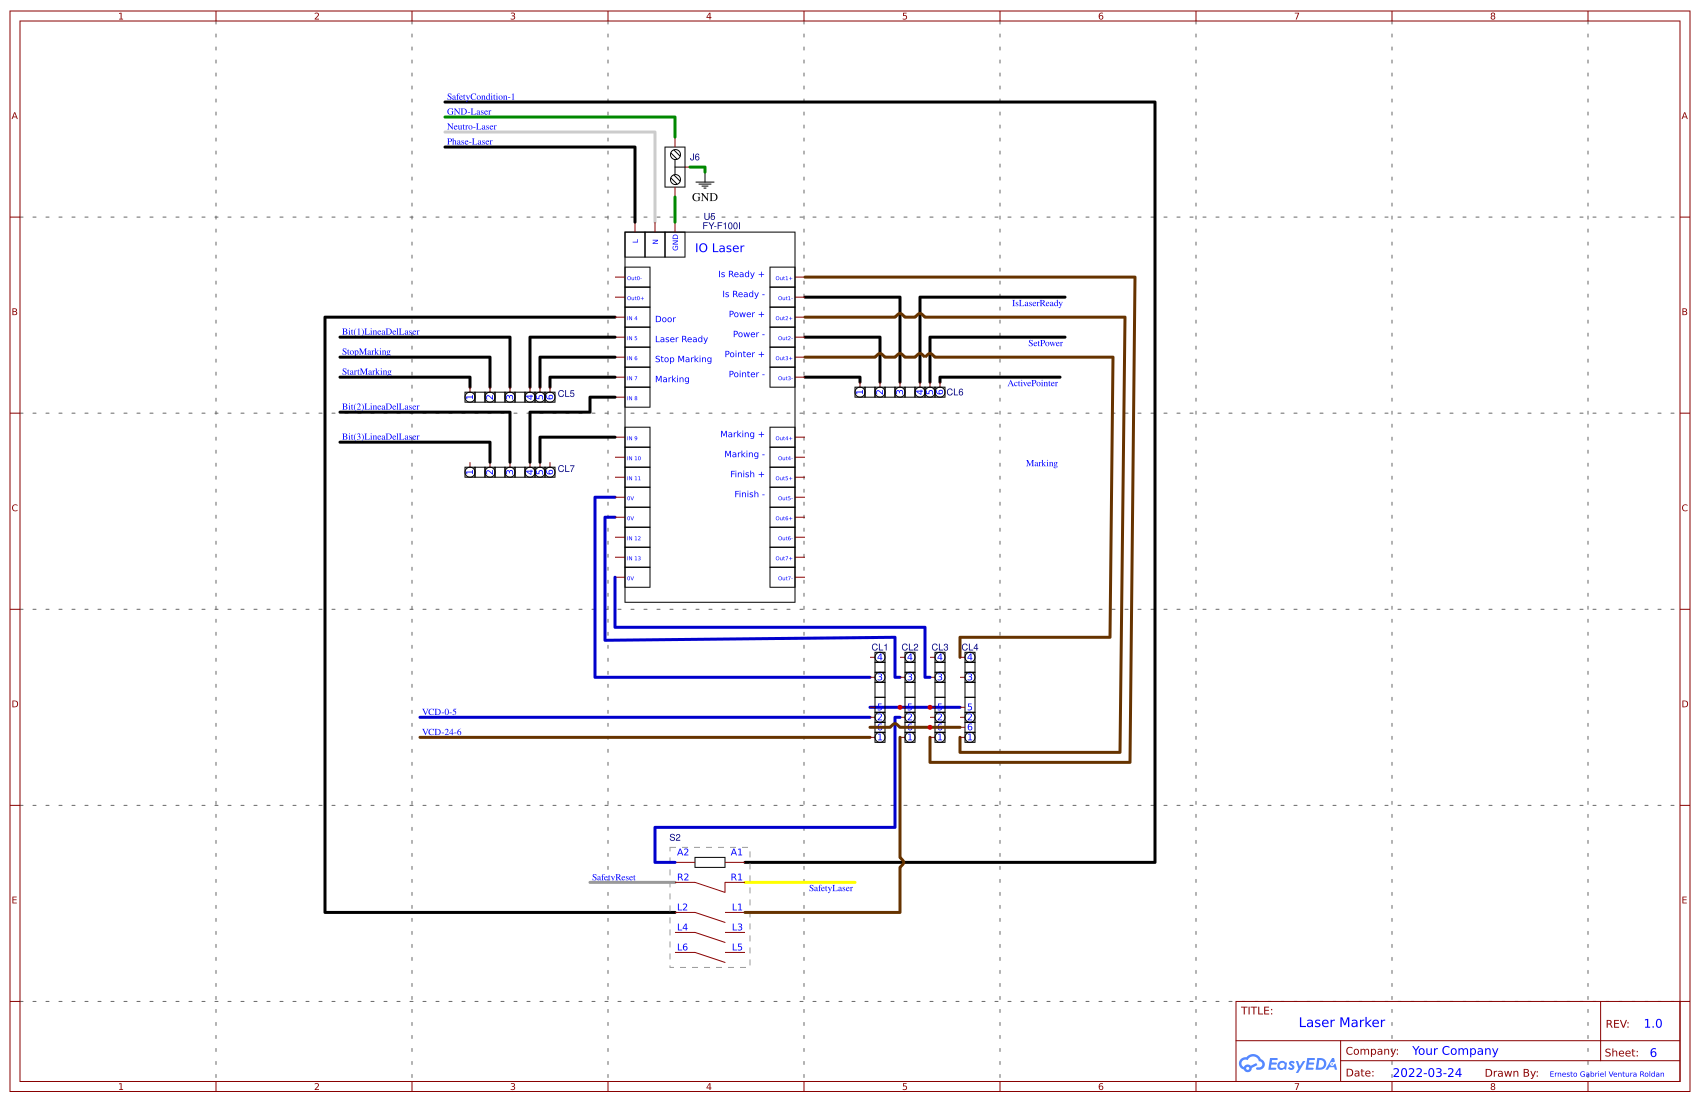Click the FY-F100I part name label
Screen dimensions: 1700x1102
click(720, 226)
